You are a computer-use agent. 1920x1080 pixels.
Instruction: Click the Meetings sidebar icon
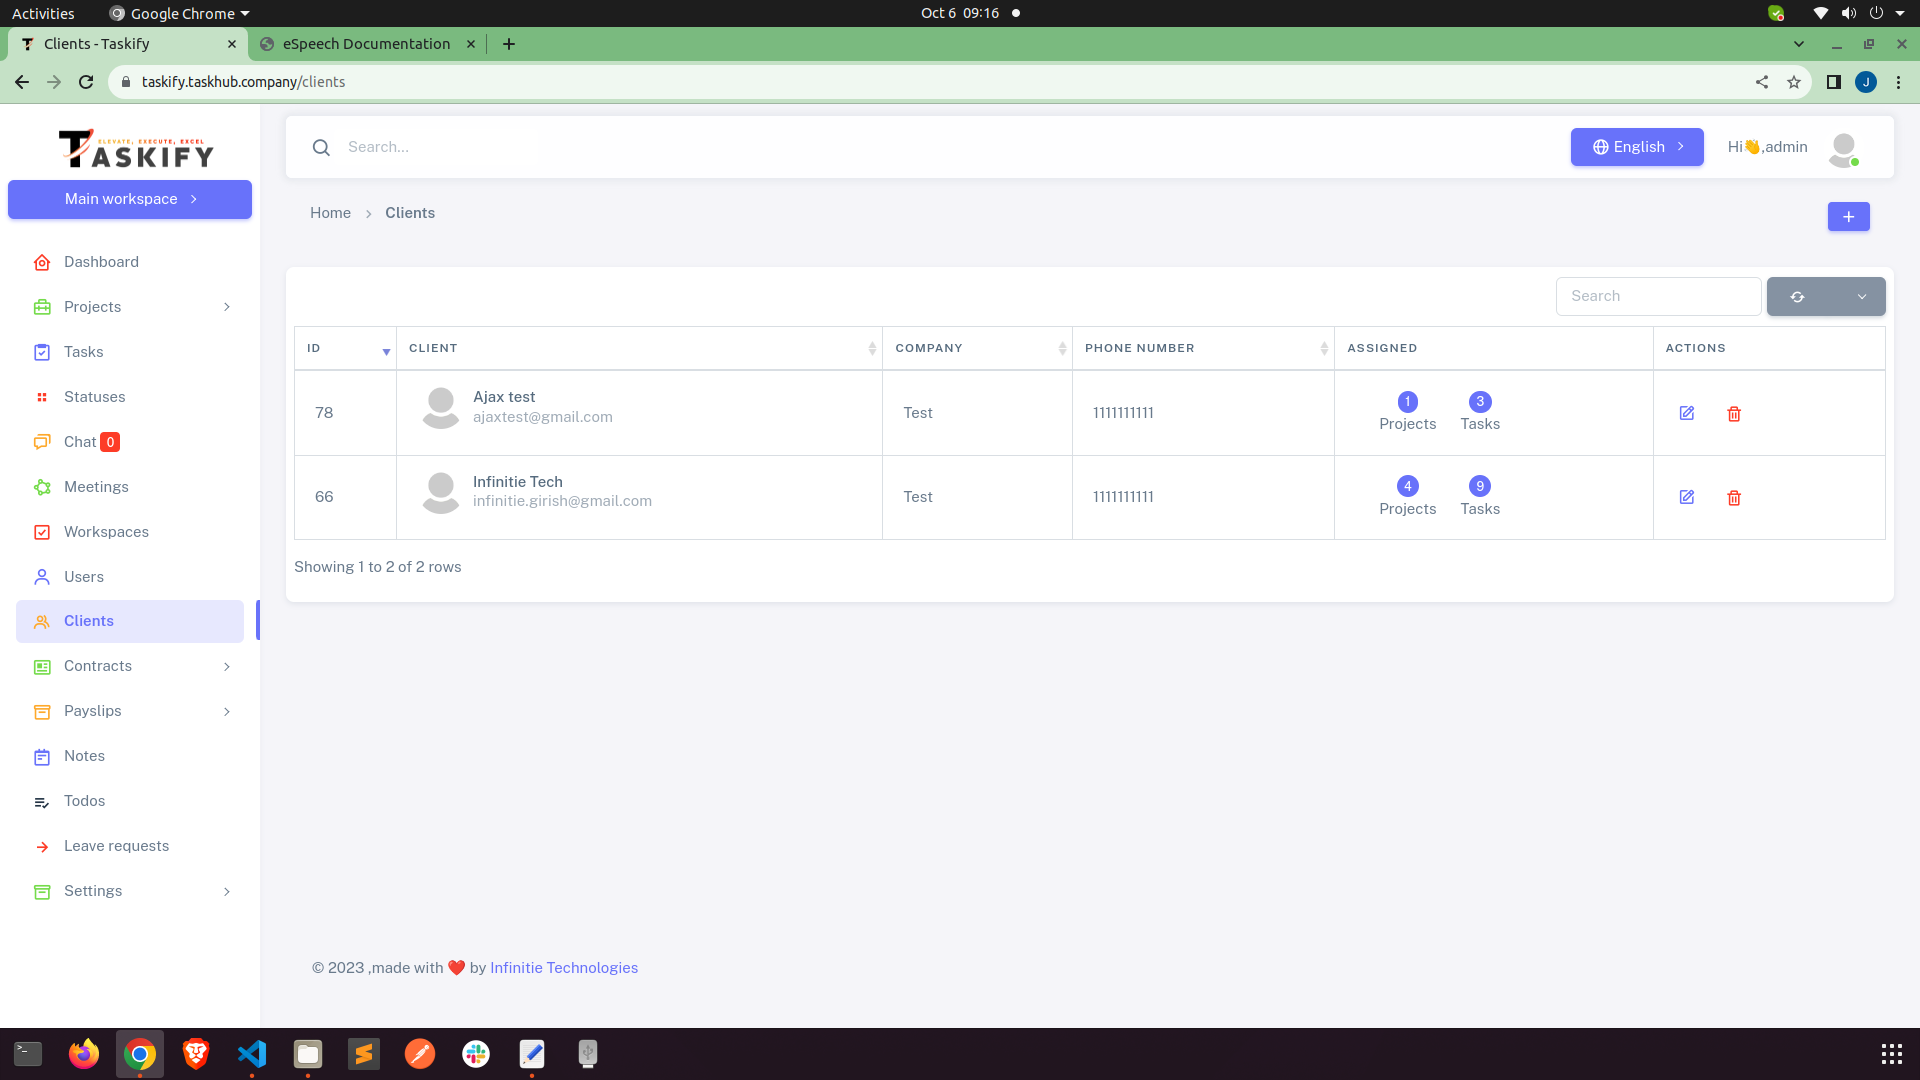(x=42, y=487)
